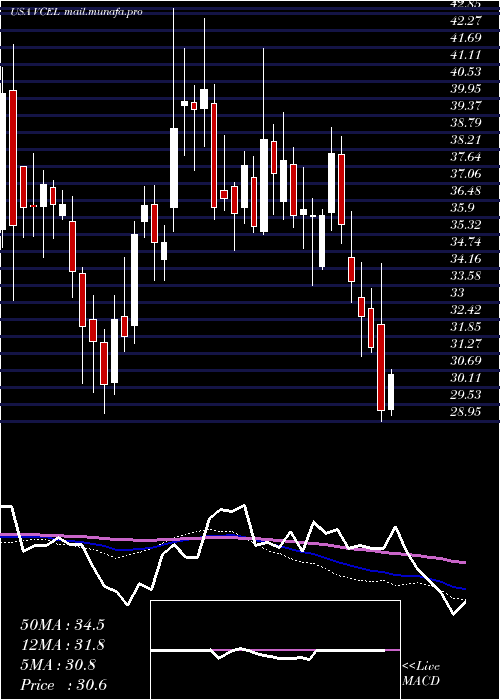Screen dimensions: 500x700
Task: Click the 38.21 price axis label
Action: (x=466, y=140)
